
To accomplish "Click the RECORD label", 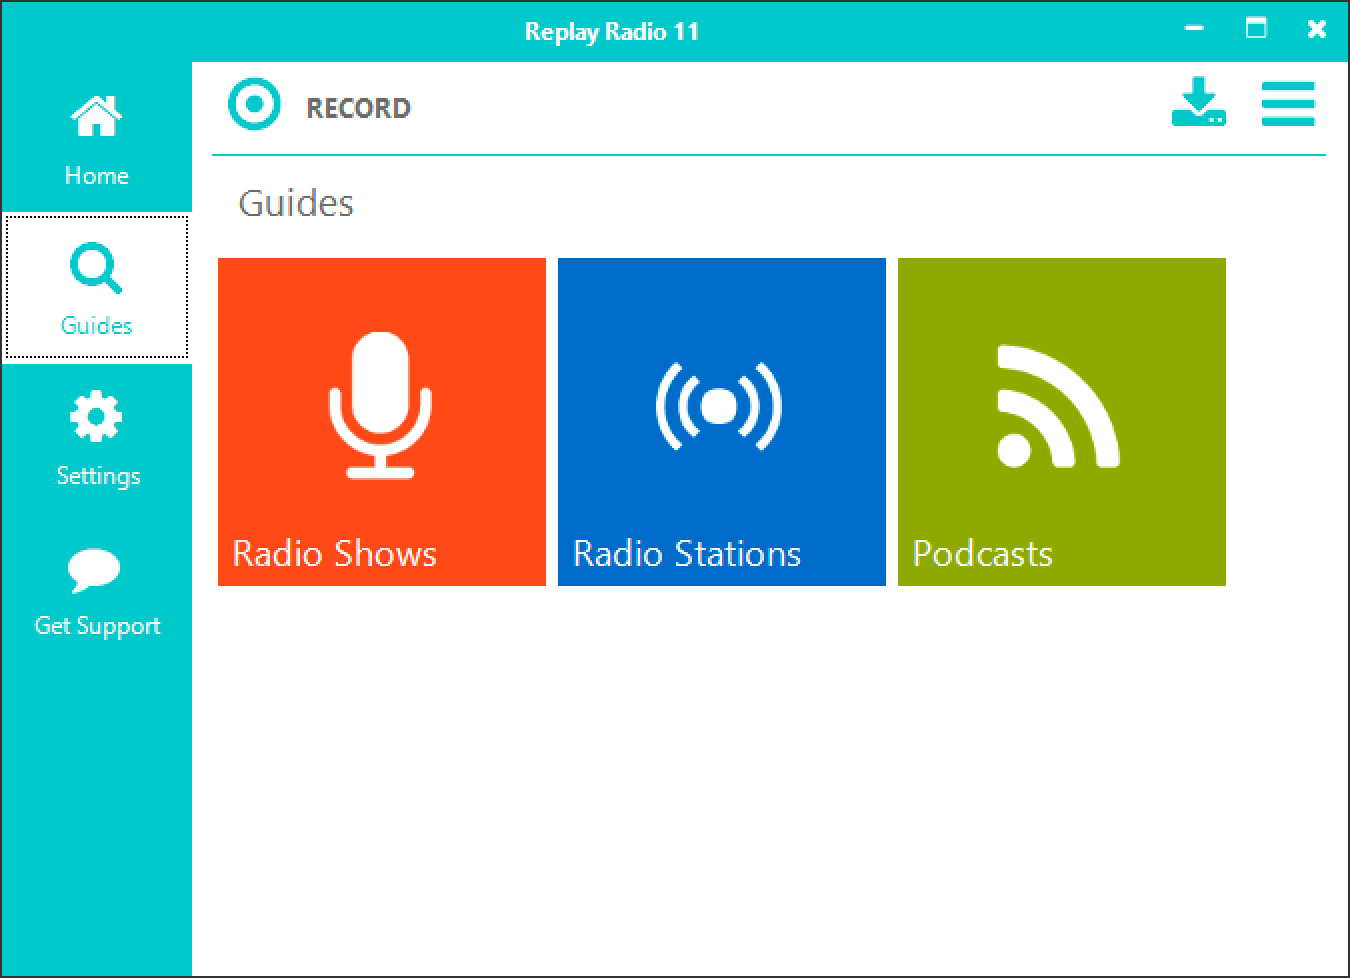I will tap(358, 108).
